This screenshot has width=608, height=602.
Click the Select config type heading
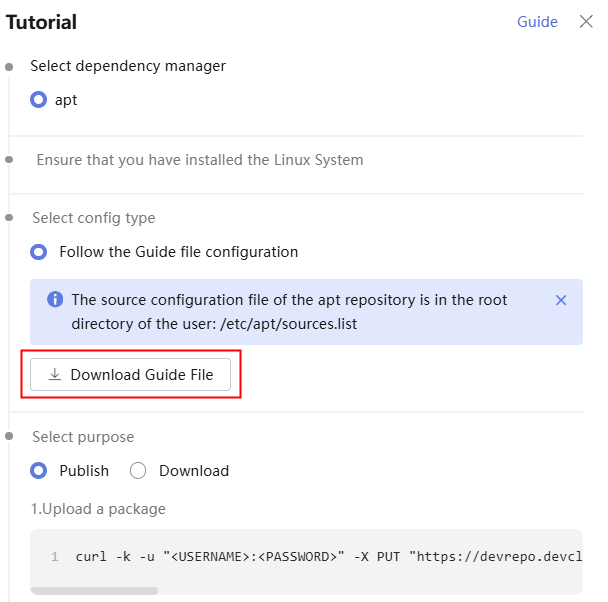(x=93, y=218)
